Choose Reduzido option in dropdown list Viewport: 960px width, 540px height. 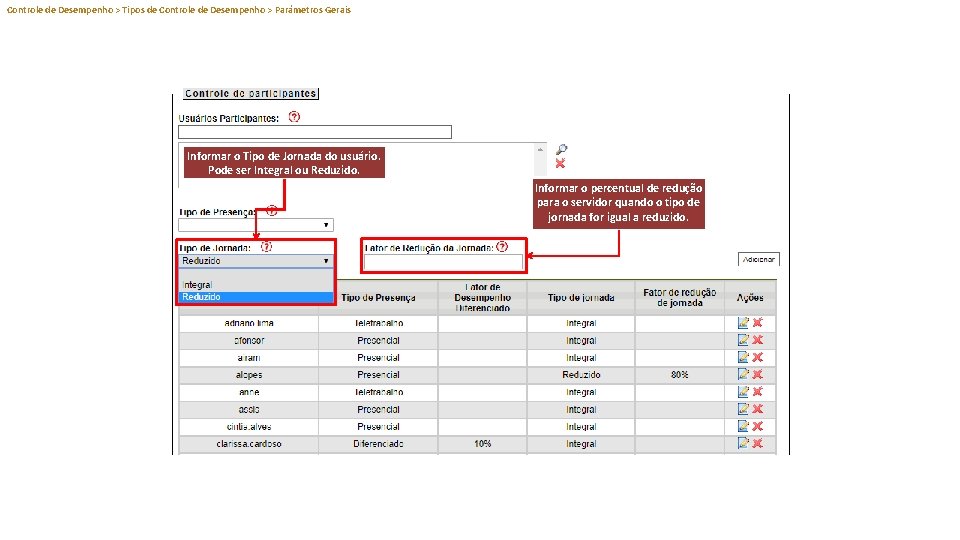(256, 297)
